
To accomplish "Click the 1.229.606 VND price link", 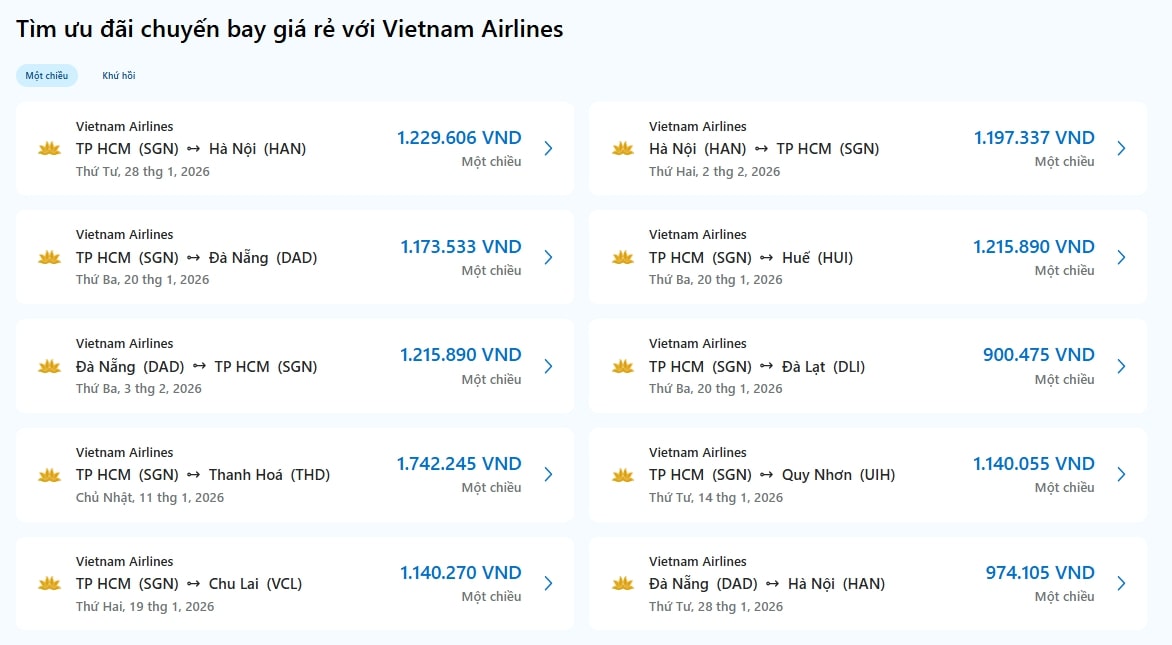I will (459, 137).
